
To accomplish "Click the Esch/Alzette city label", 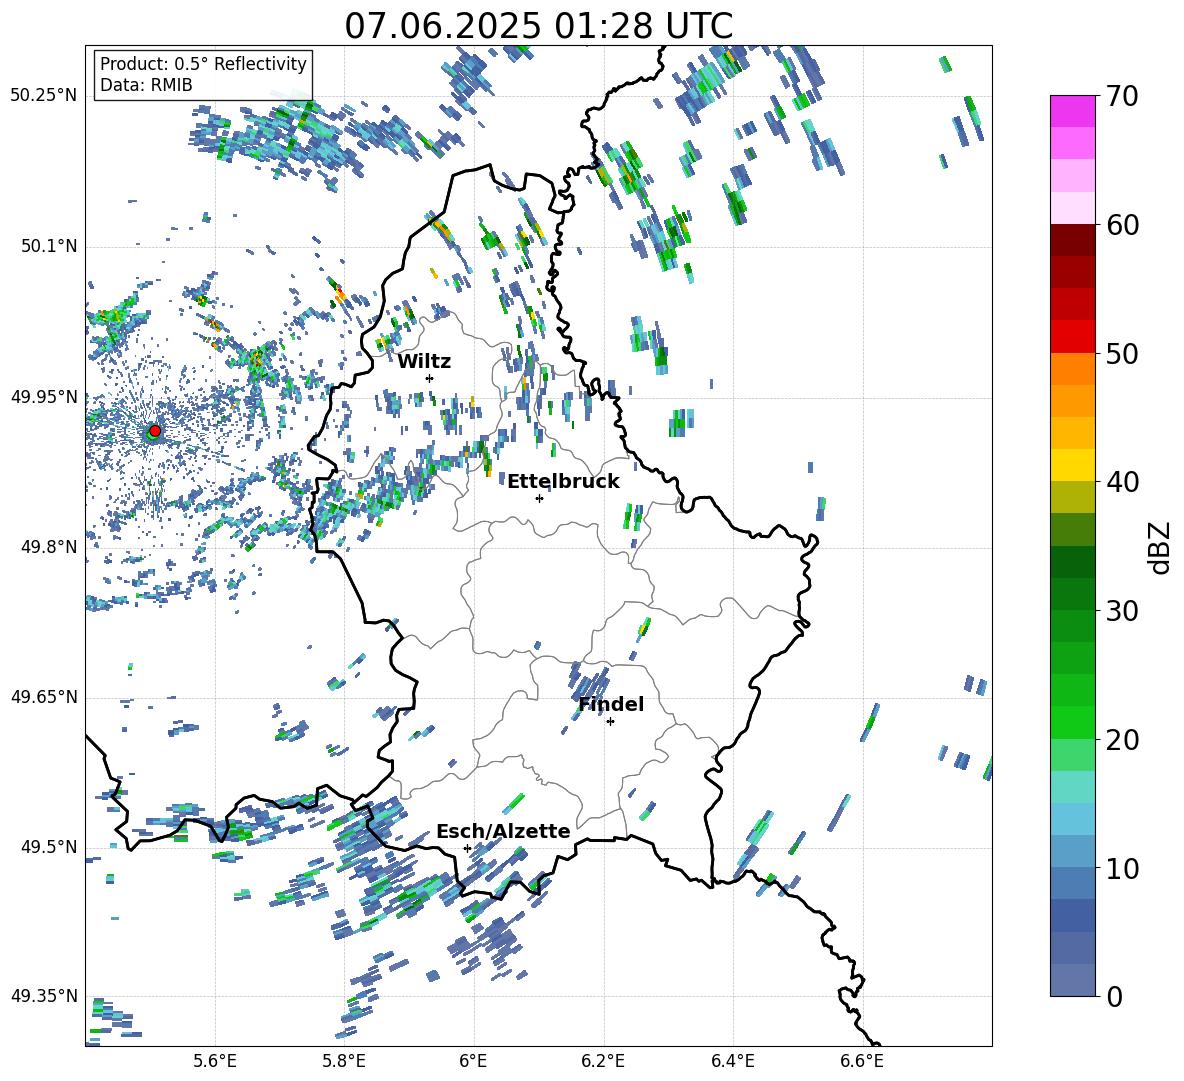I will click(x=503, y=831).
